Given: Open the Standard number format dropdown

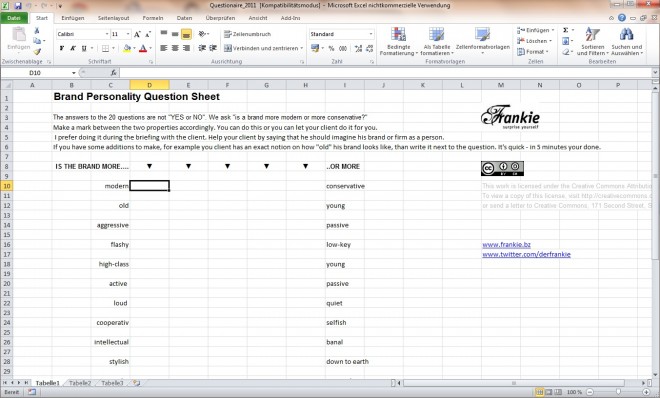Looking at the screenshot, I should coord(371,34).
